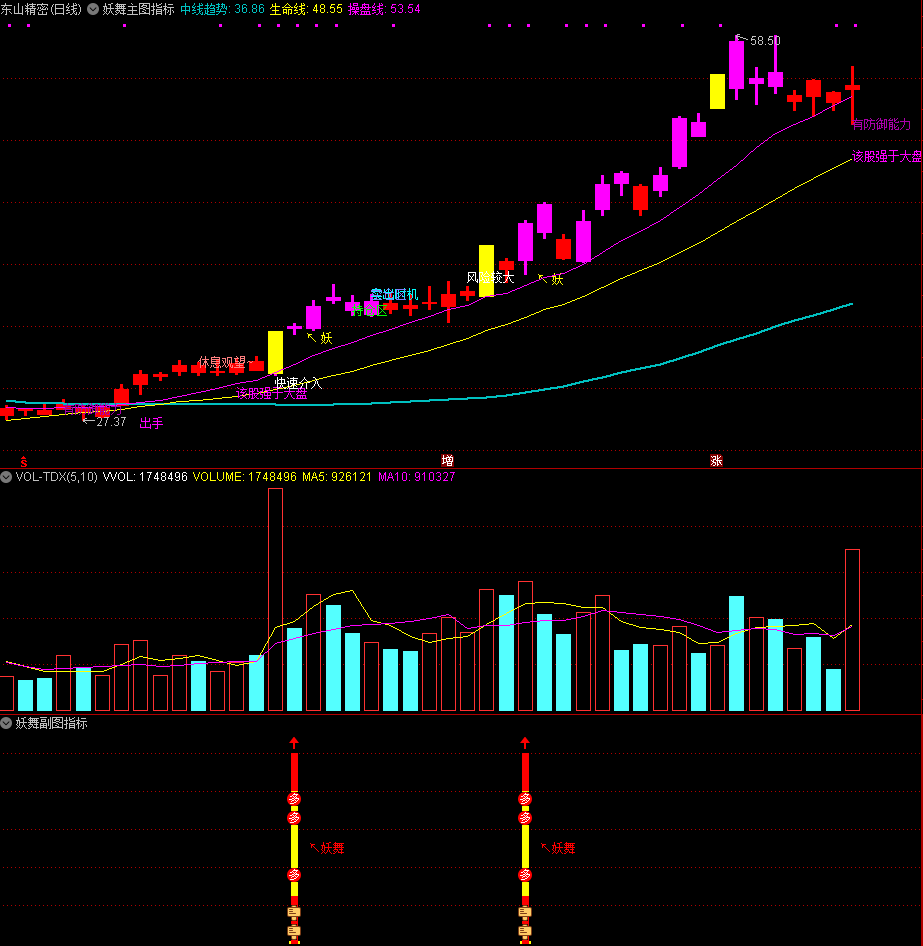Click the 27.37 low price marker

[x=110, y=422]
